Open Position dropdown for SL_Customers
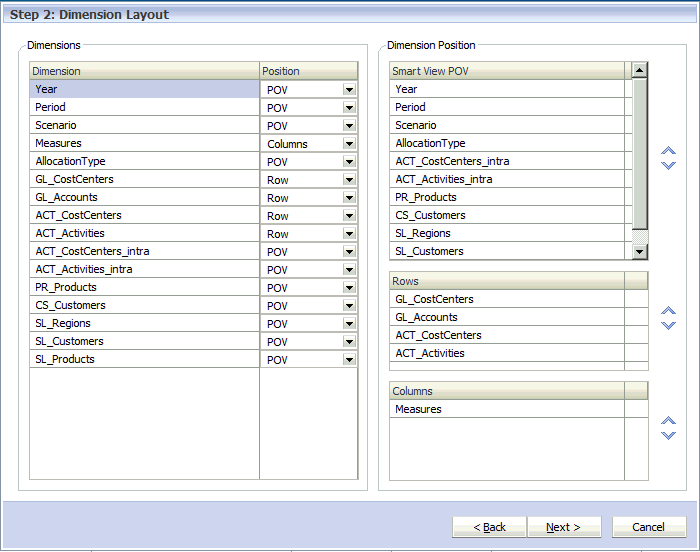 coord(349,342)
